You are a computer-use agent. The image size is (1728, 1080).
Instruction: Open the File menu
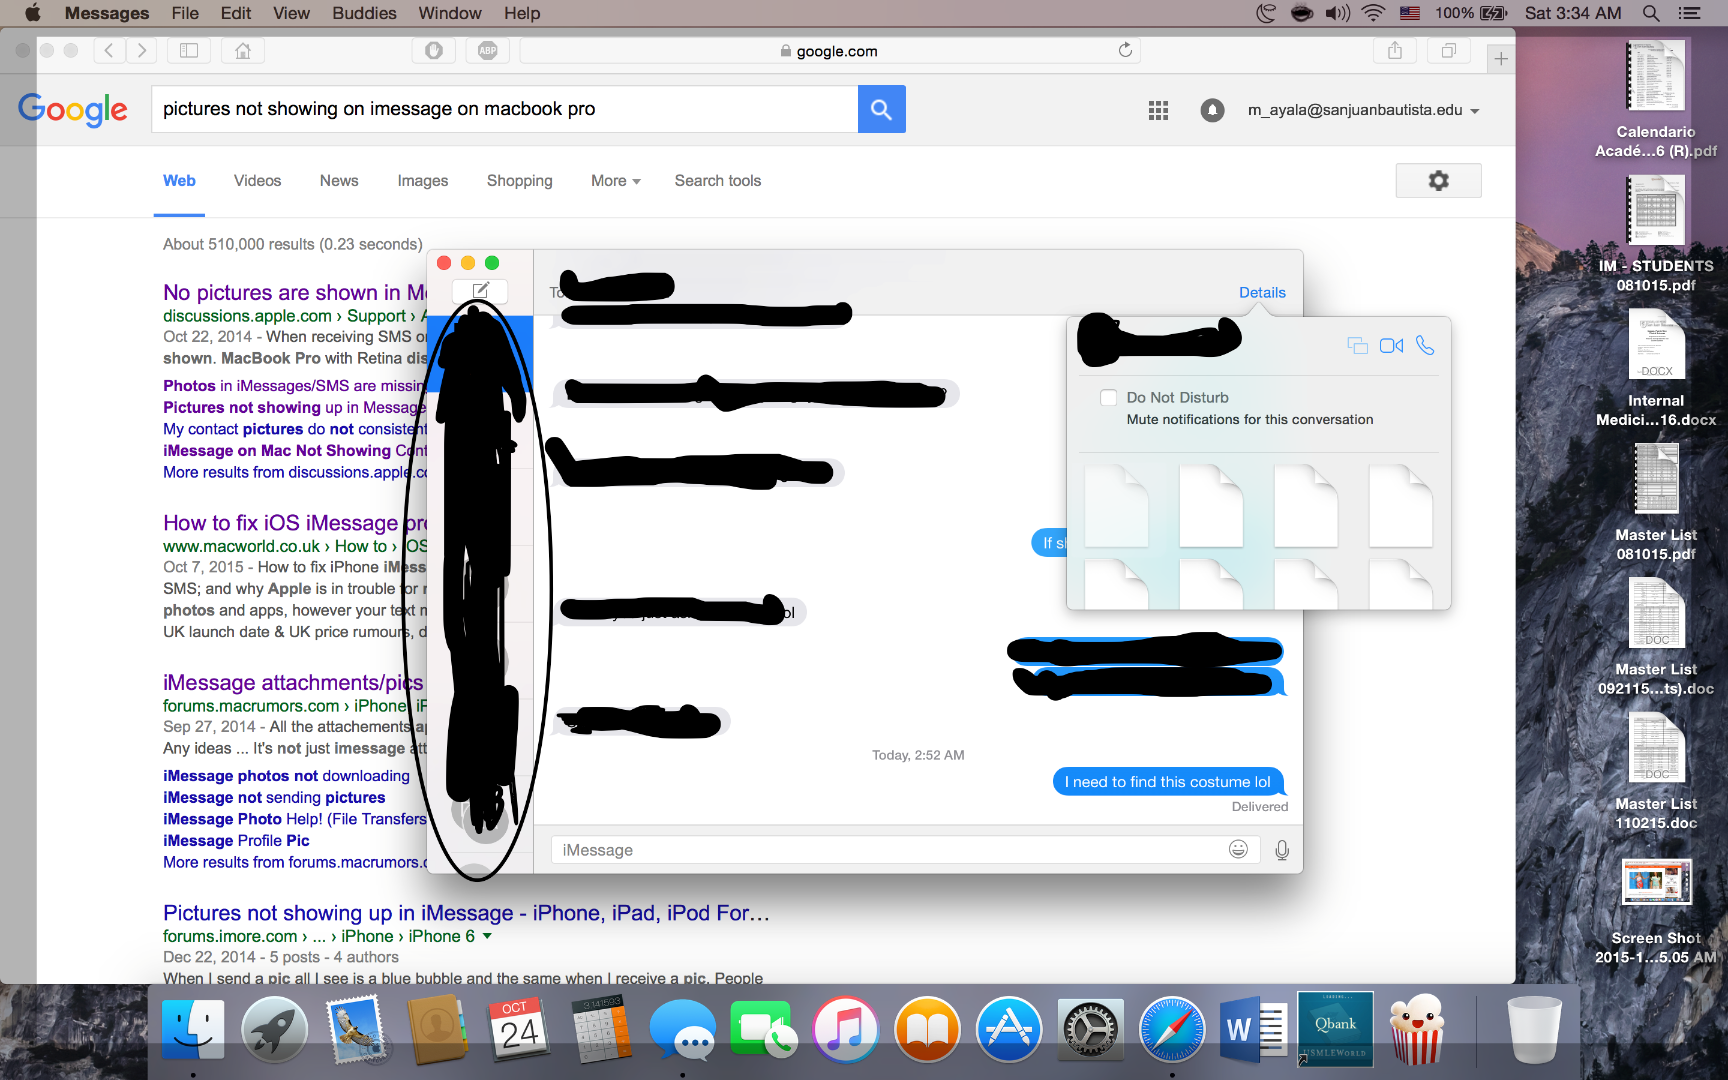click(x=185, y=13)
